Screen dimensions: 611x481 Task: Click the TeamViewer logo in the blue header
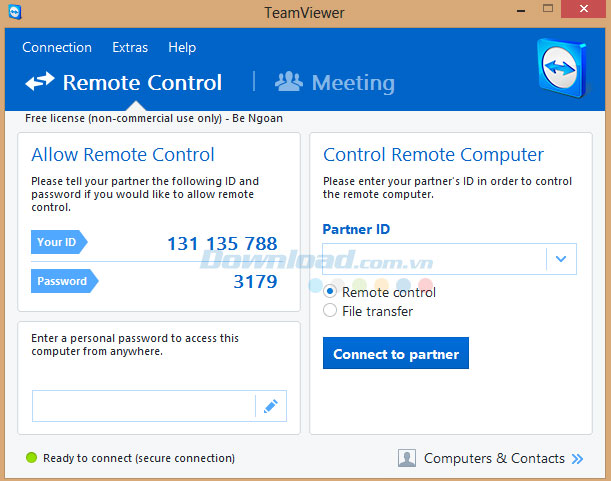tap(567, 72)
